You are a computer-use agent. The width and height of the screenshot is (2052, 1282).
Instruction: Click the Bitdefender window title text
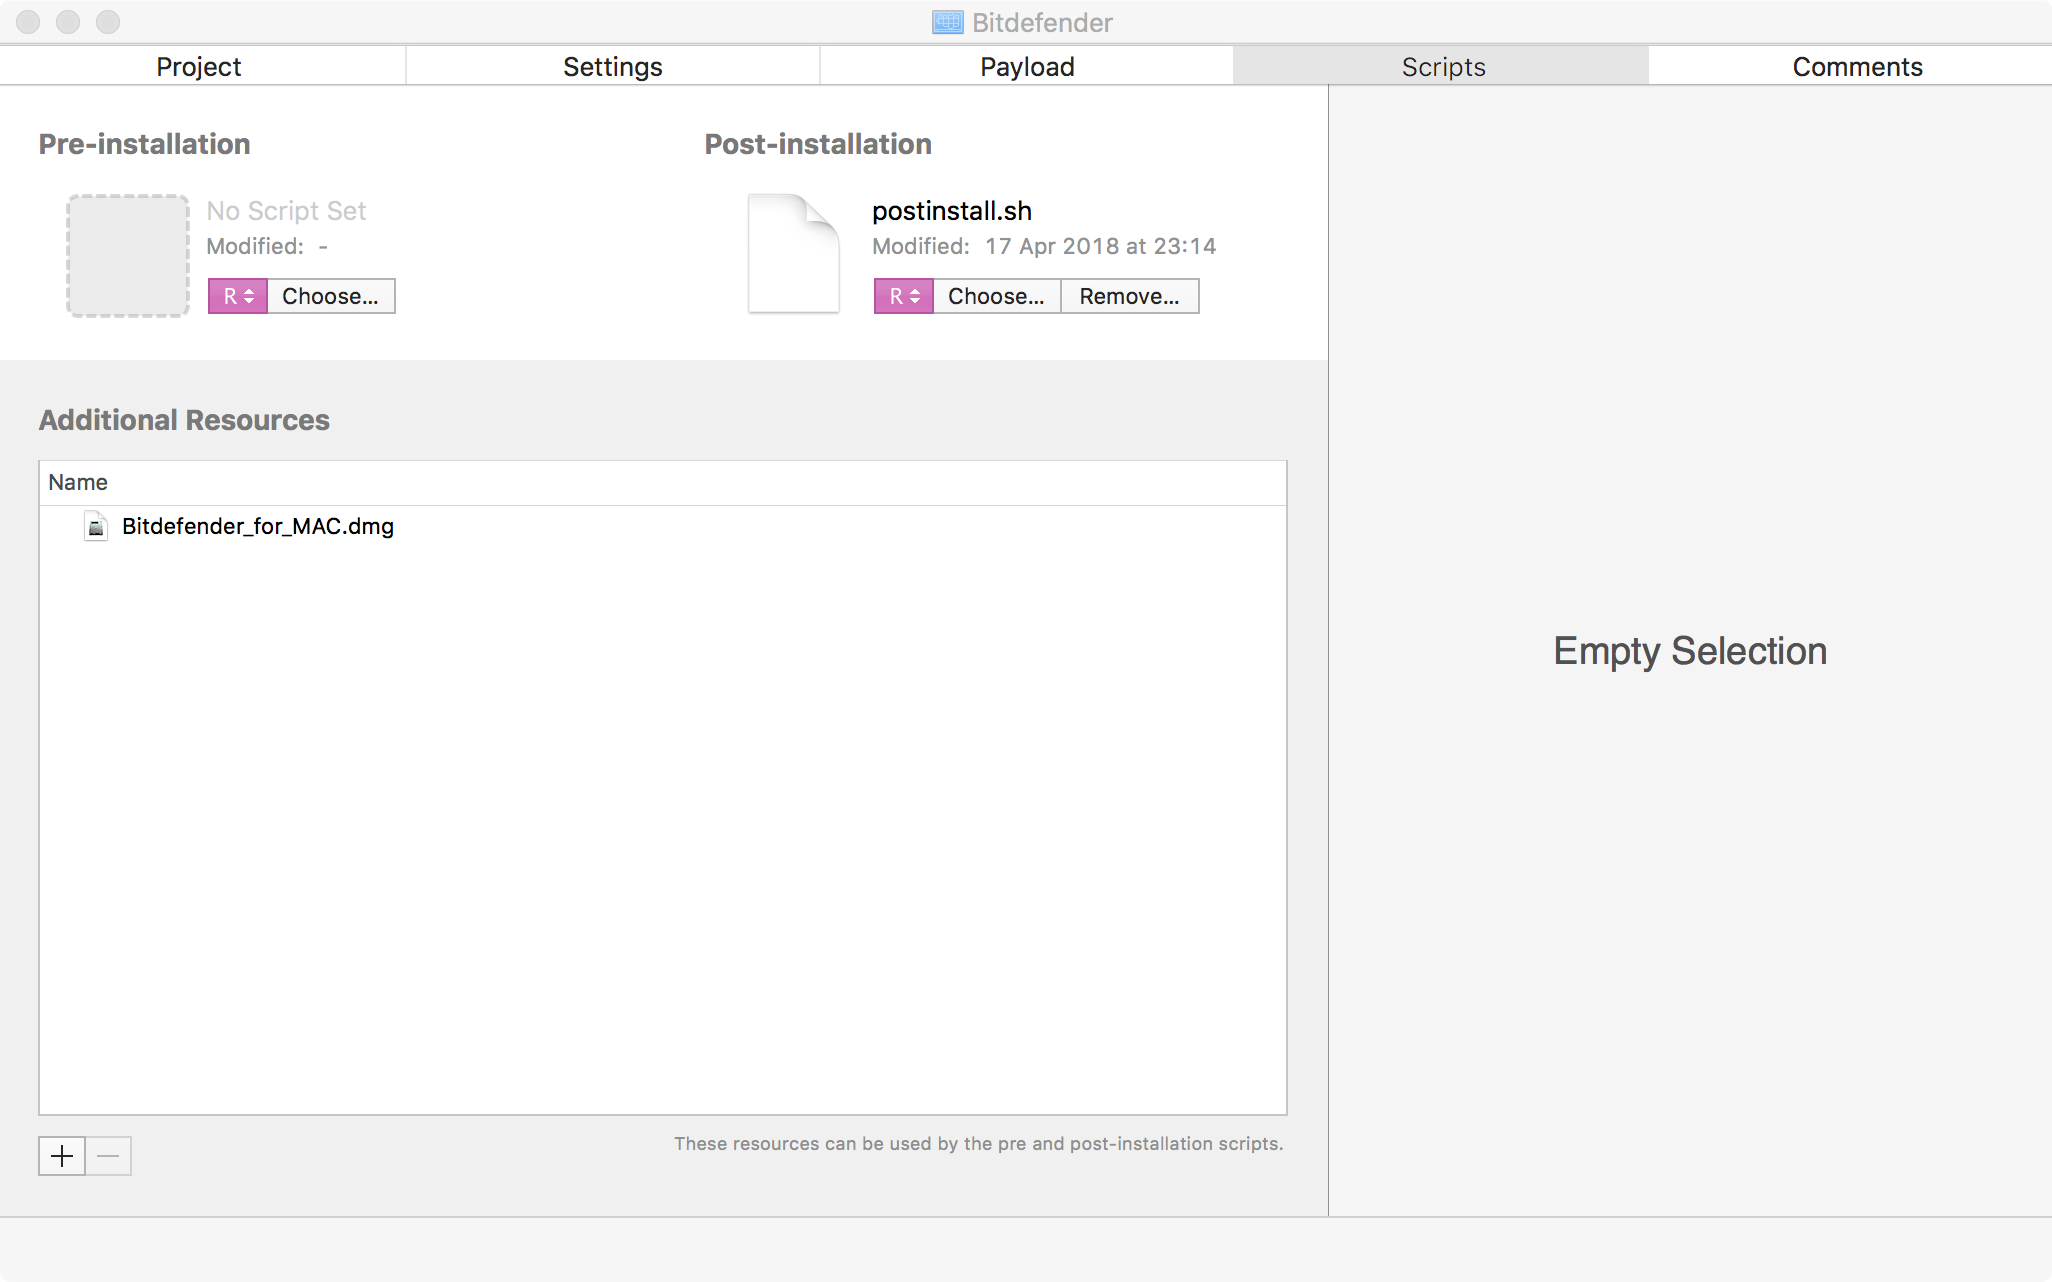(x=1042, y=22)
